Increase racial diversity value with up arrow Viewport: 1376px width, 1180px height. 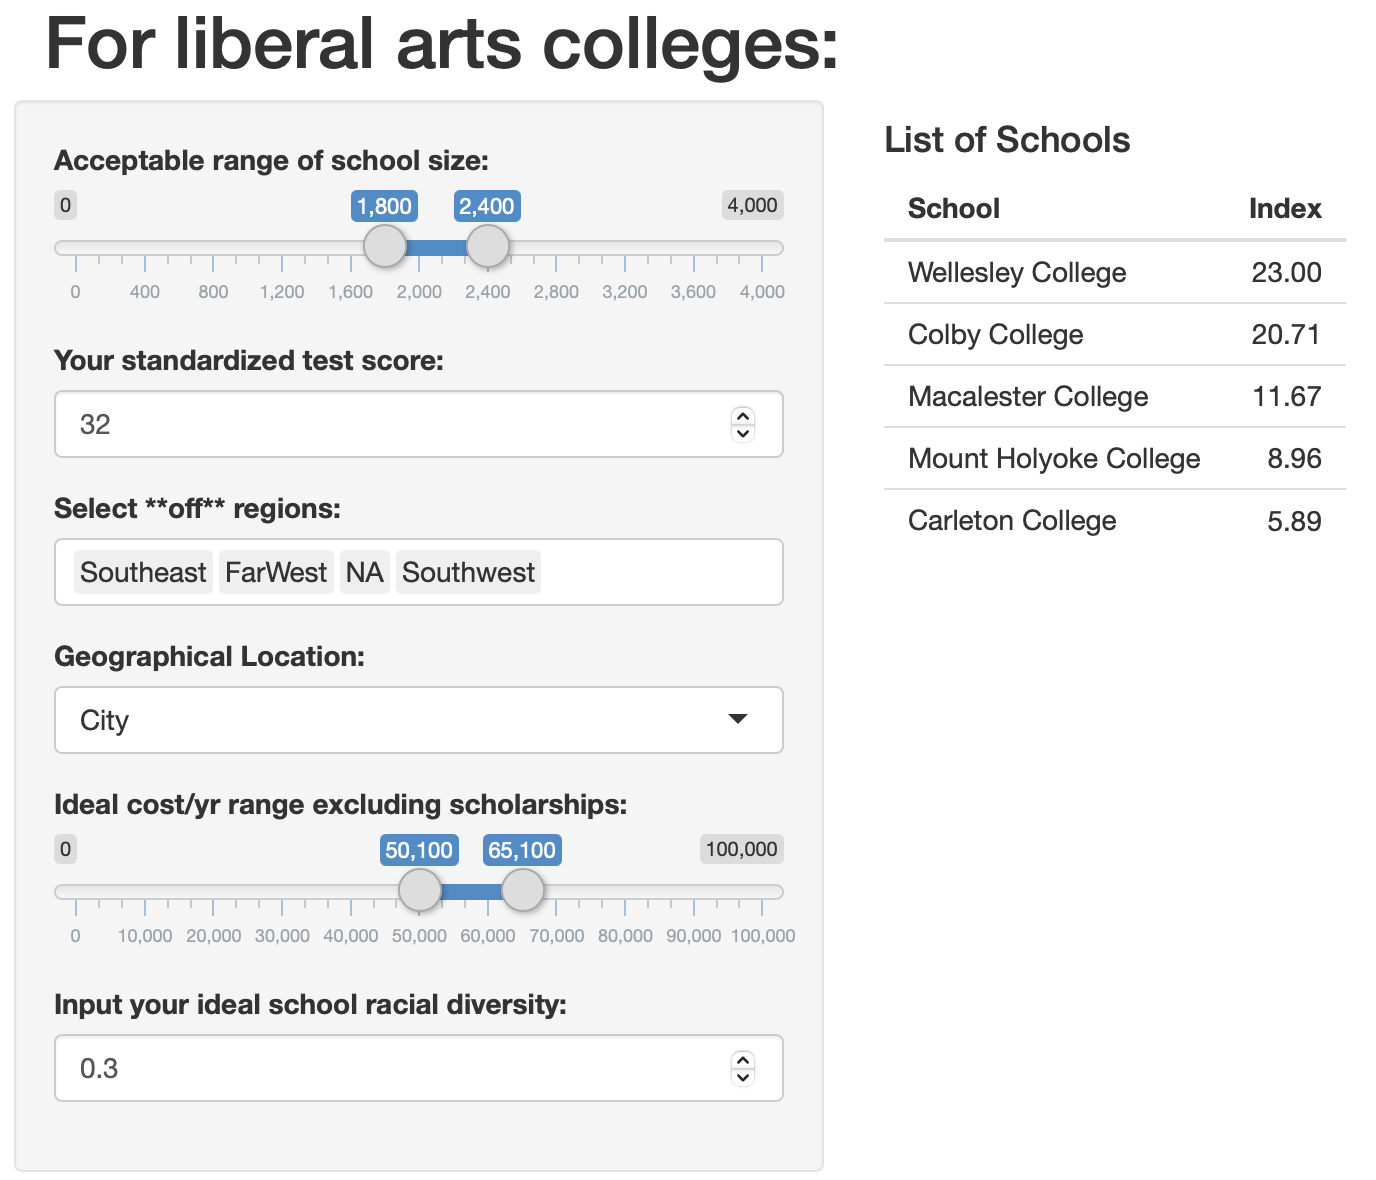click(742, 1060)
